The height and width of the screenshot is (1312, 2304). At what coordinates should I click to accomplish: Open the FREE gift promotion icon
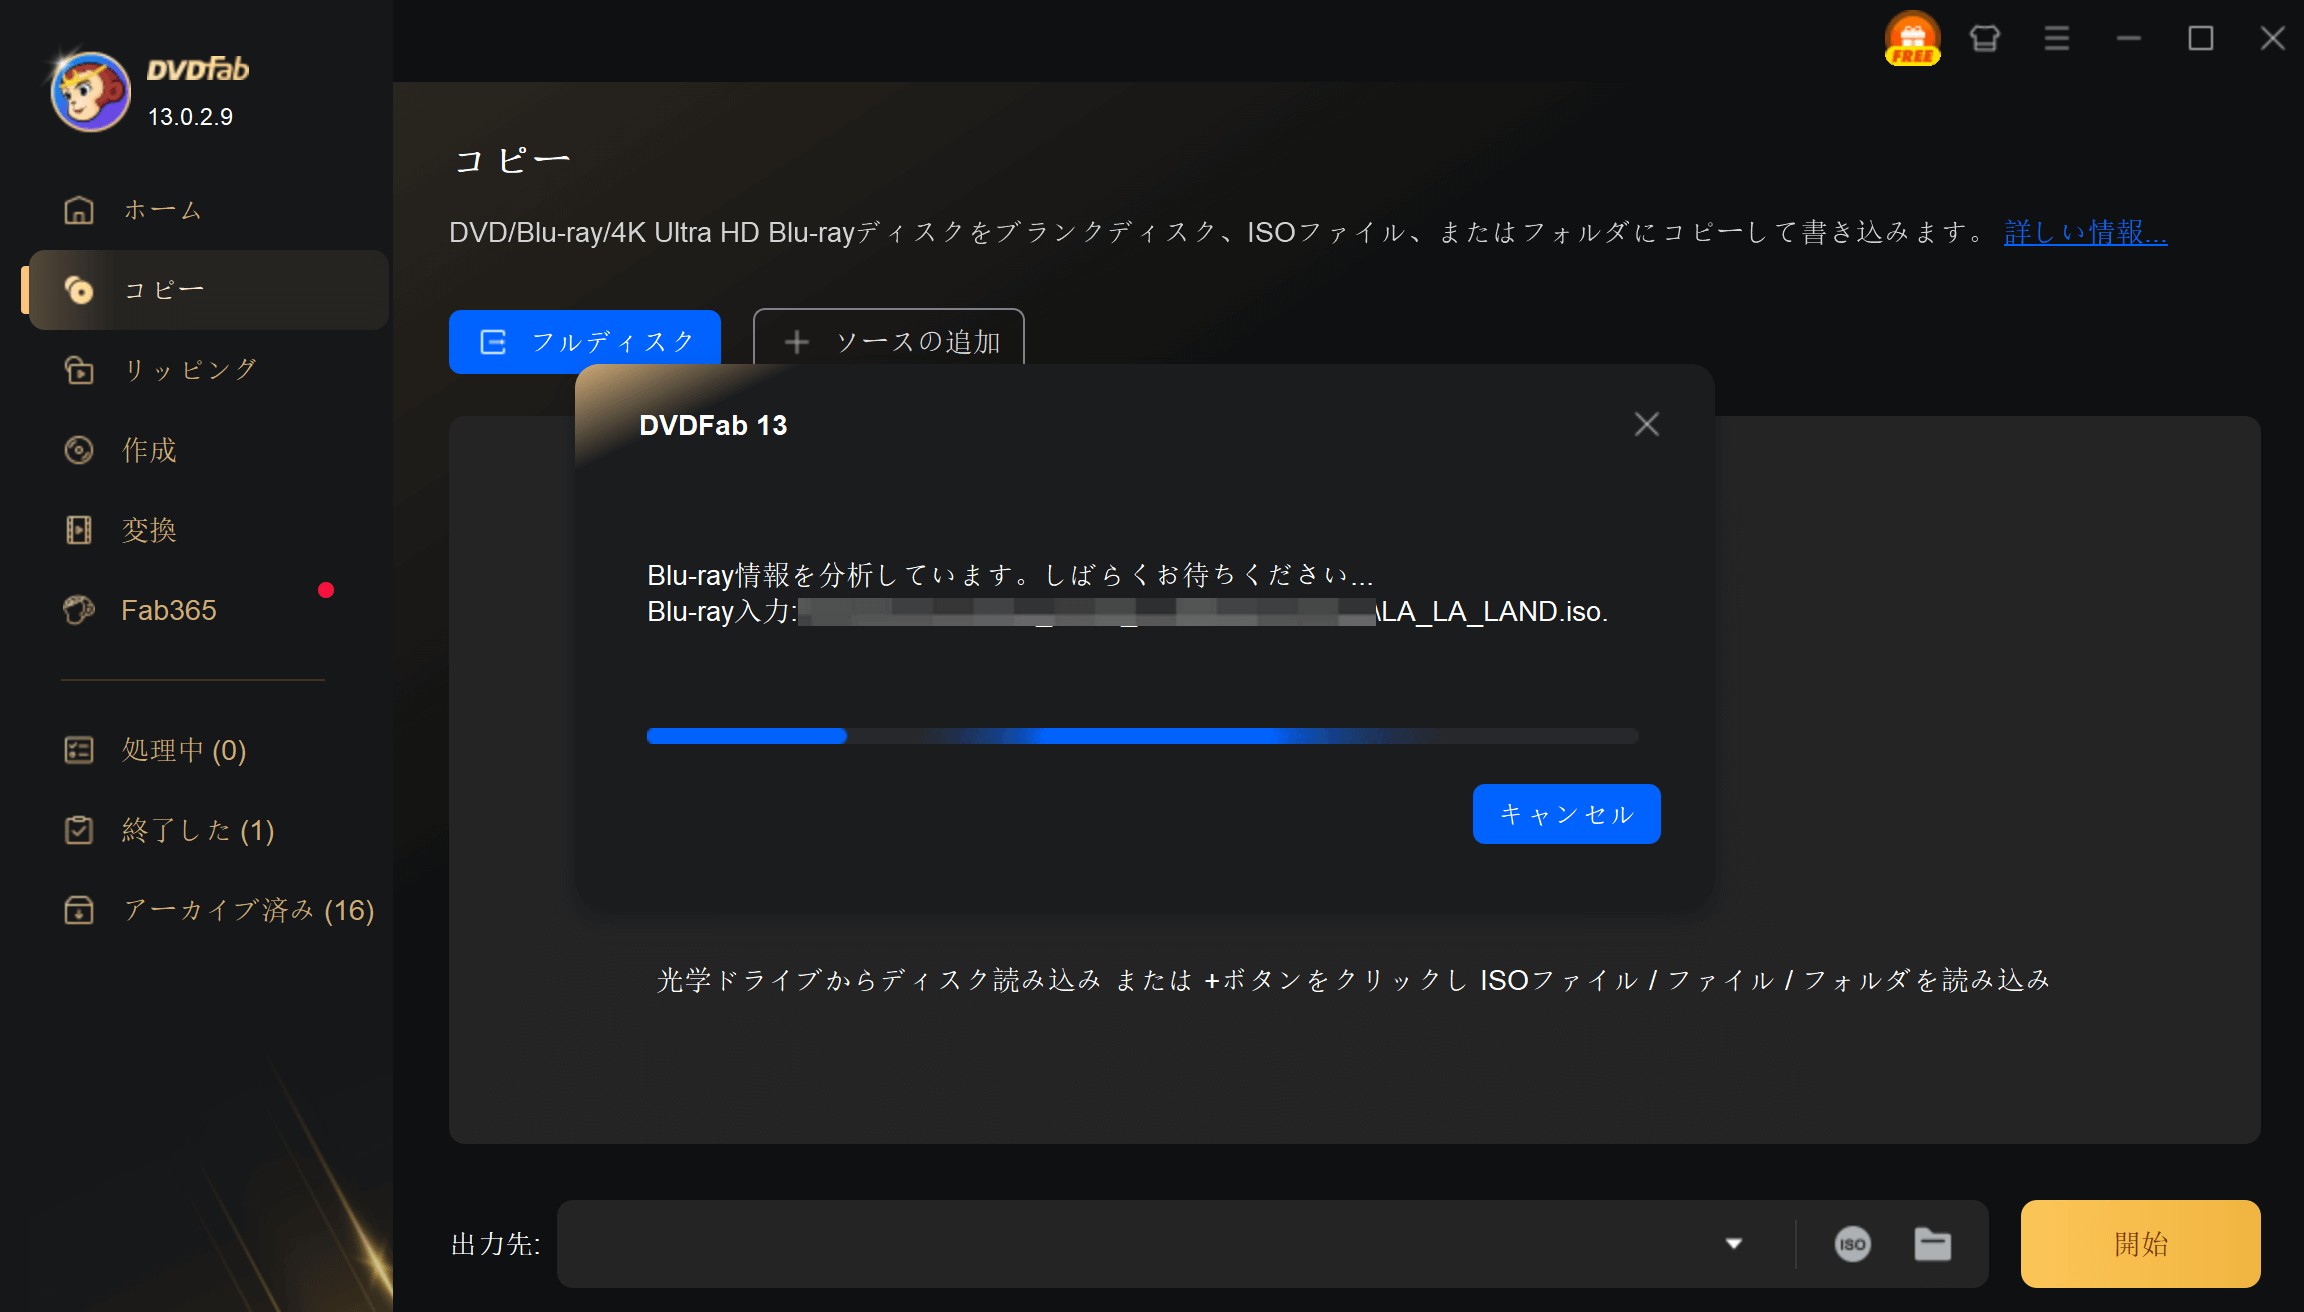pos(1912,39)
